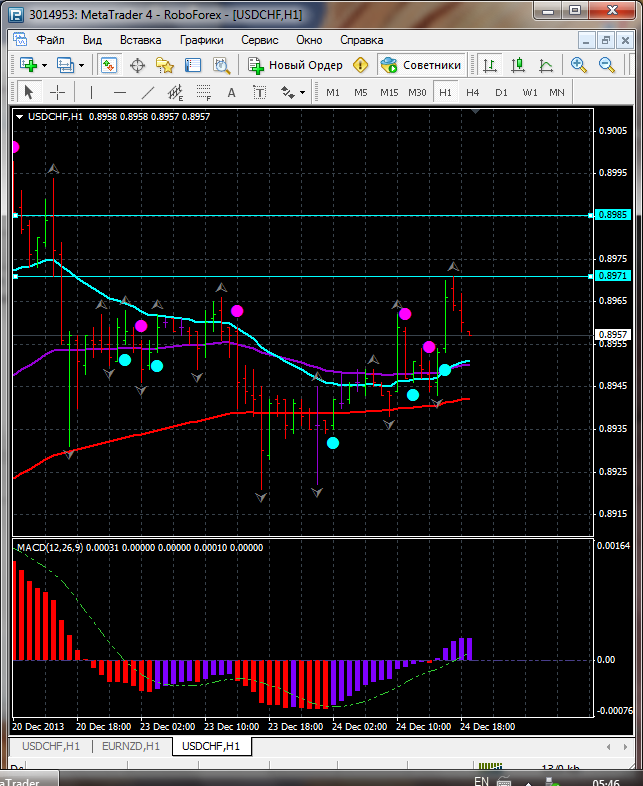Zoom in the chart
This screenshot has height=786, width=643.
[x=578, y=65]
